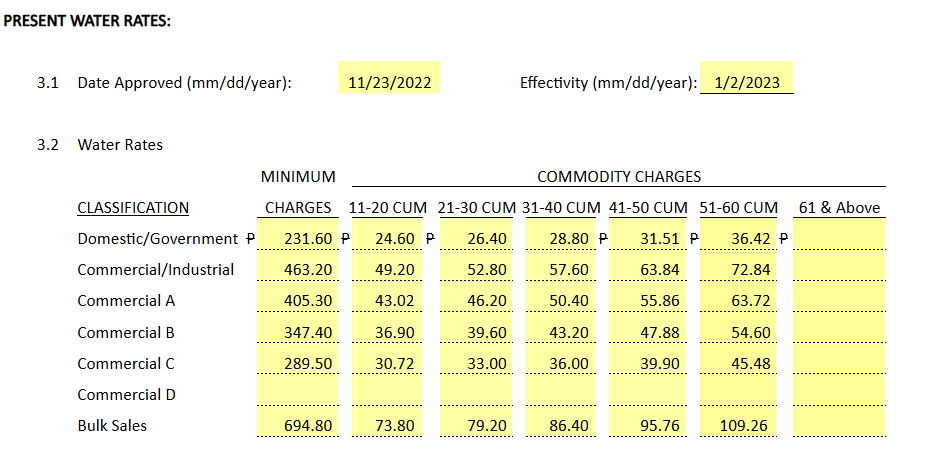Select Commercial B 11-20 CUM value 36.90
The image size is (932, 473).
coord(387,328)
